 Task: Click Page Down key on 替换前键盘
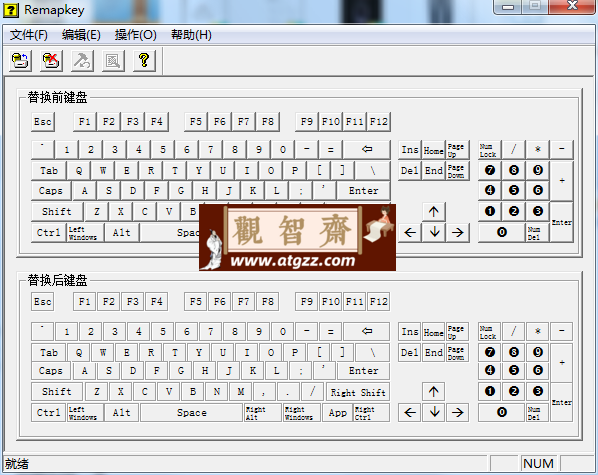coord(458,171)
